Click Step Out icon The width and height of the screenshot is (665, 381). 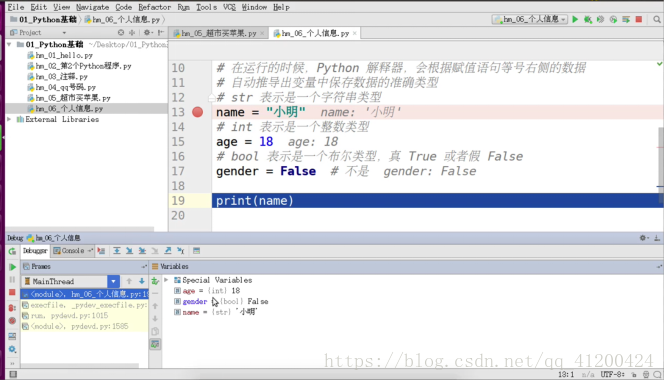[x=168, y=251]
